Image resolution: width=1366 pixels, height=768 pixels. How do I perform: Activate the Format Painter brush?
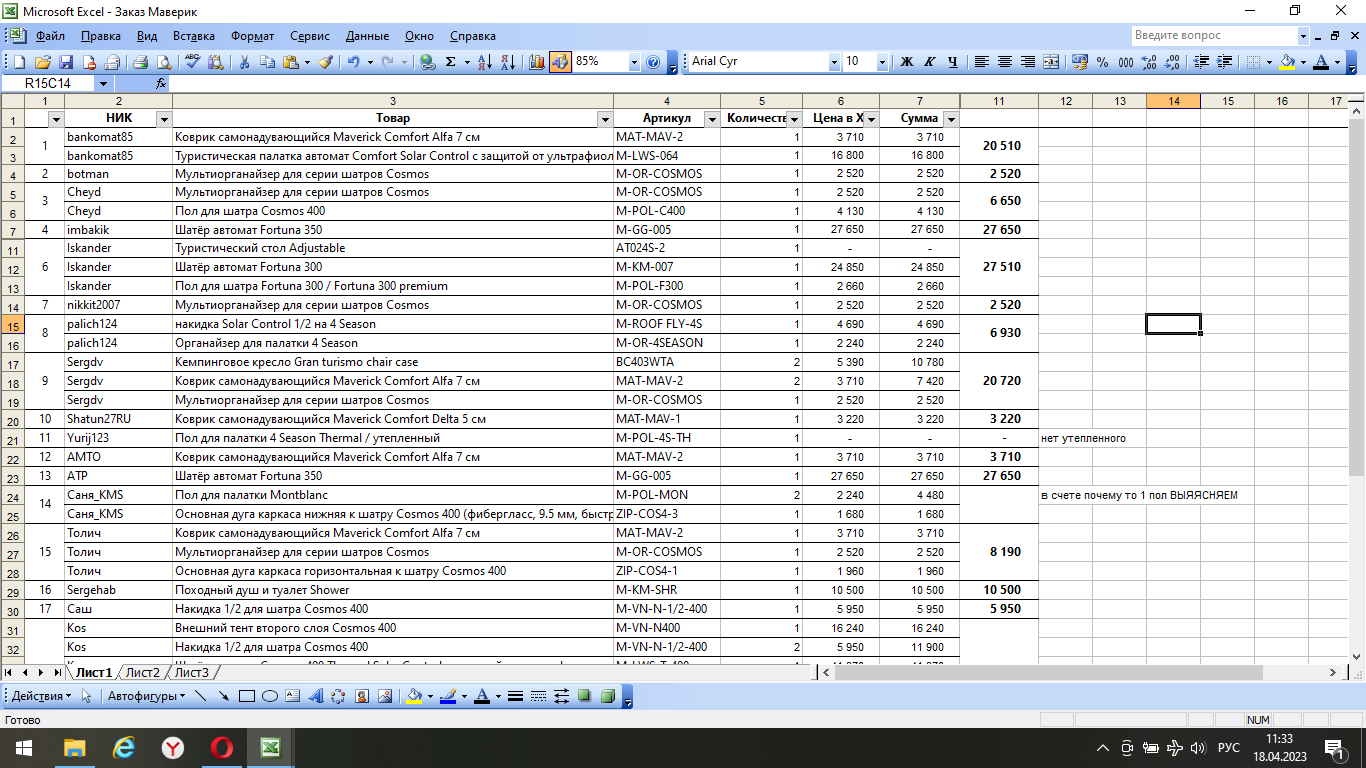(325, 62)
